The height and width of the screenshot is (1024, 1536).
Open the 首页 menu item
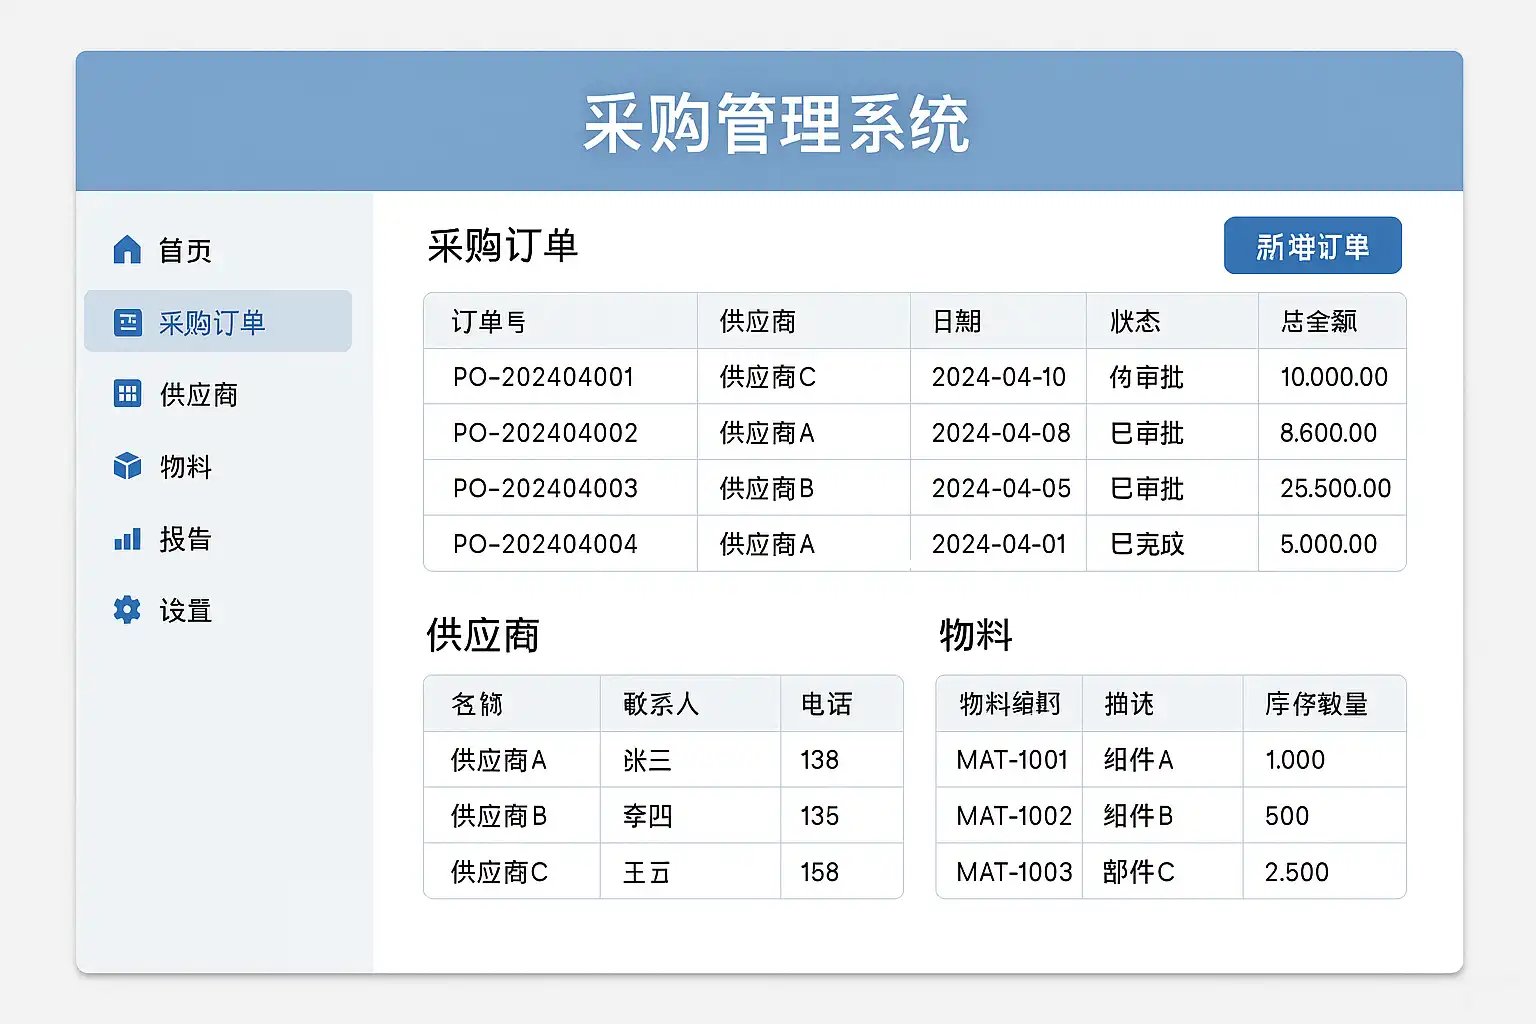(186, 250)
